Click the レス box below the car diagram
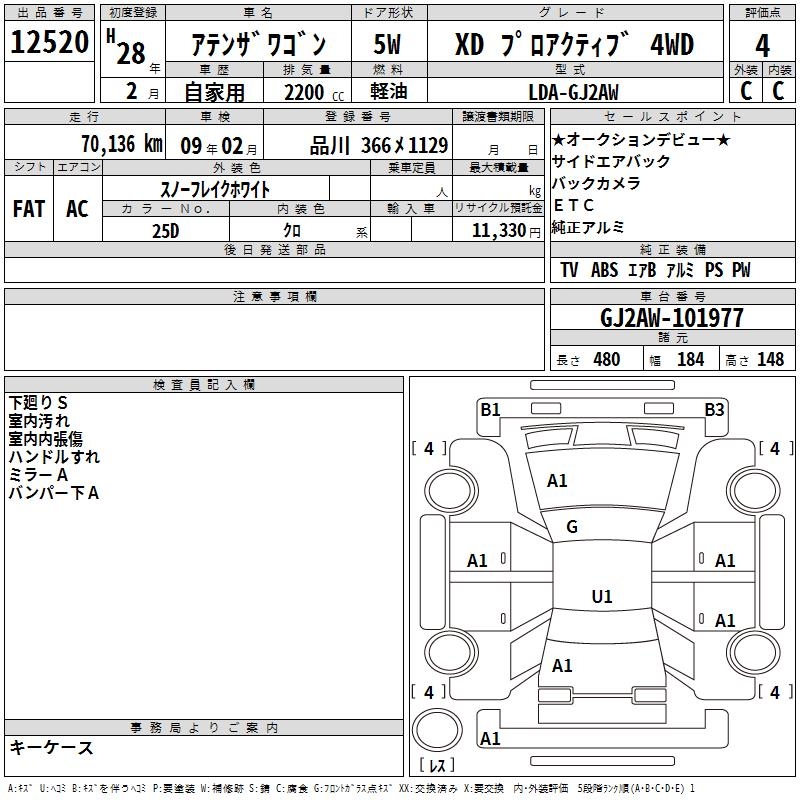Screen dimensions: 800x800 click(437, 766)
